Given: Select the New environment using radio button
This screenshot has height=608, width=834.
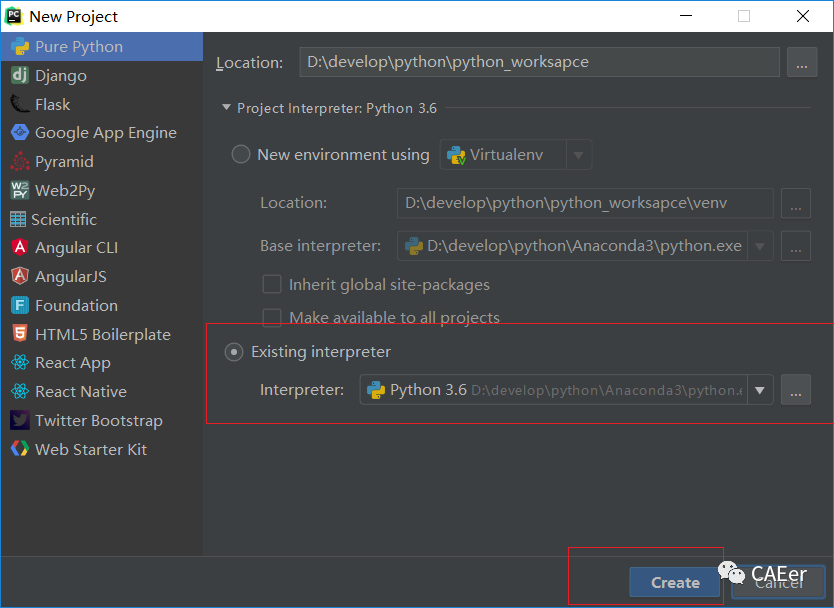Looking at the screenshot, I should 240,155.
